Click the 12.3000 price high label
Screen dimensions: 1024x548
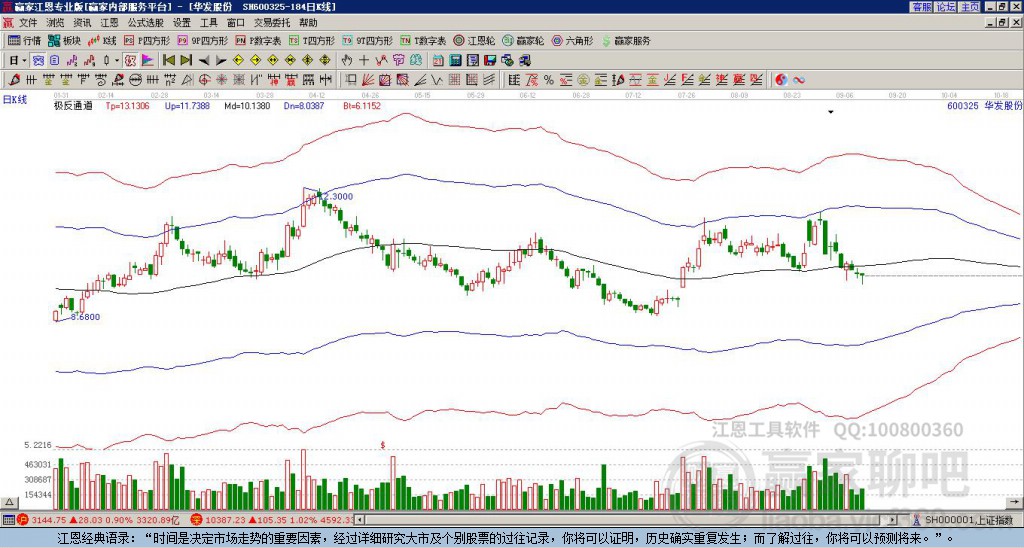point(338,197)
